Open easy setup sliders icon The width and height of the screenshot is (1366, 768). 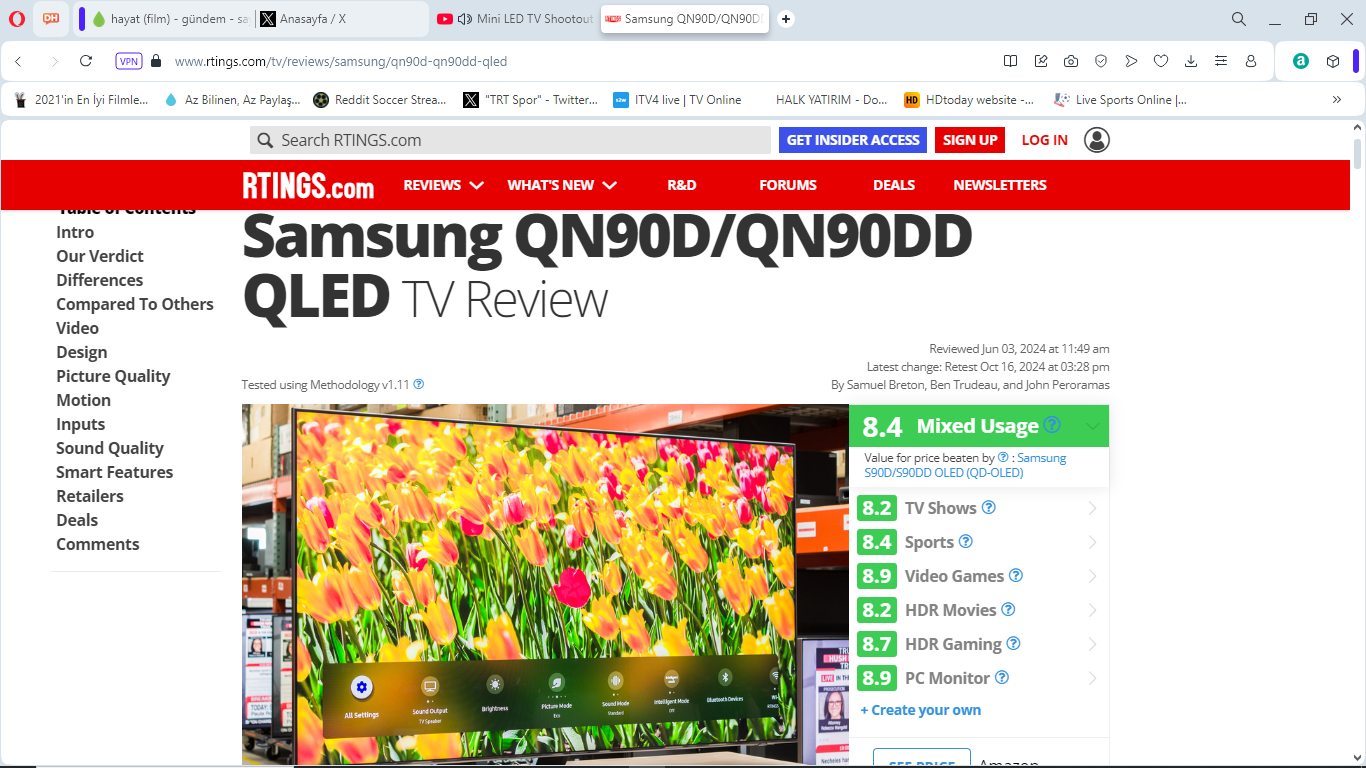[x=1221, y=61]
